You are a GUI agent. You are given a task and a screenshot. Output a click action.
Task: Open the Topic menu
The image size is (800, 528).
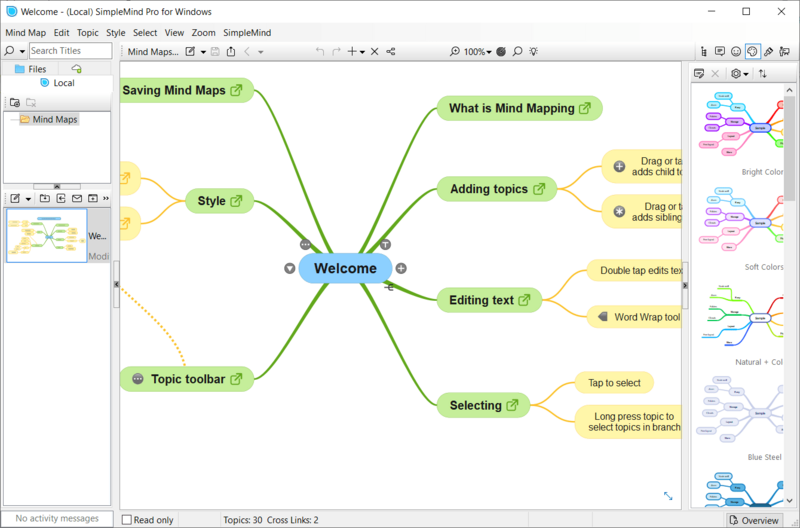[88, 33]
